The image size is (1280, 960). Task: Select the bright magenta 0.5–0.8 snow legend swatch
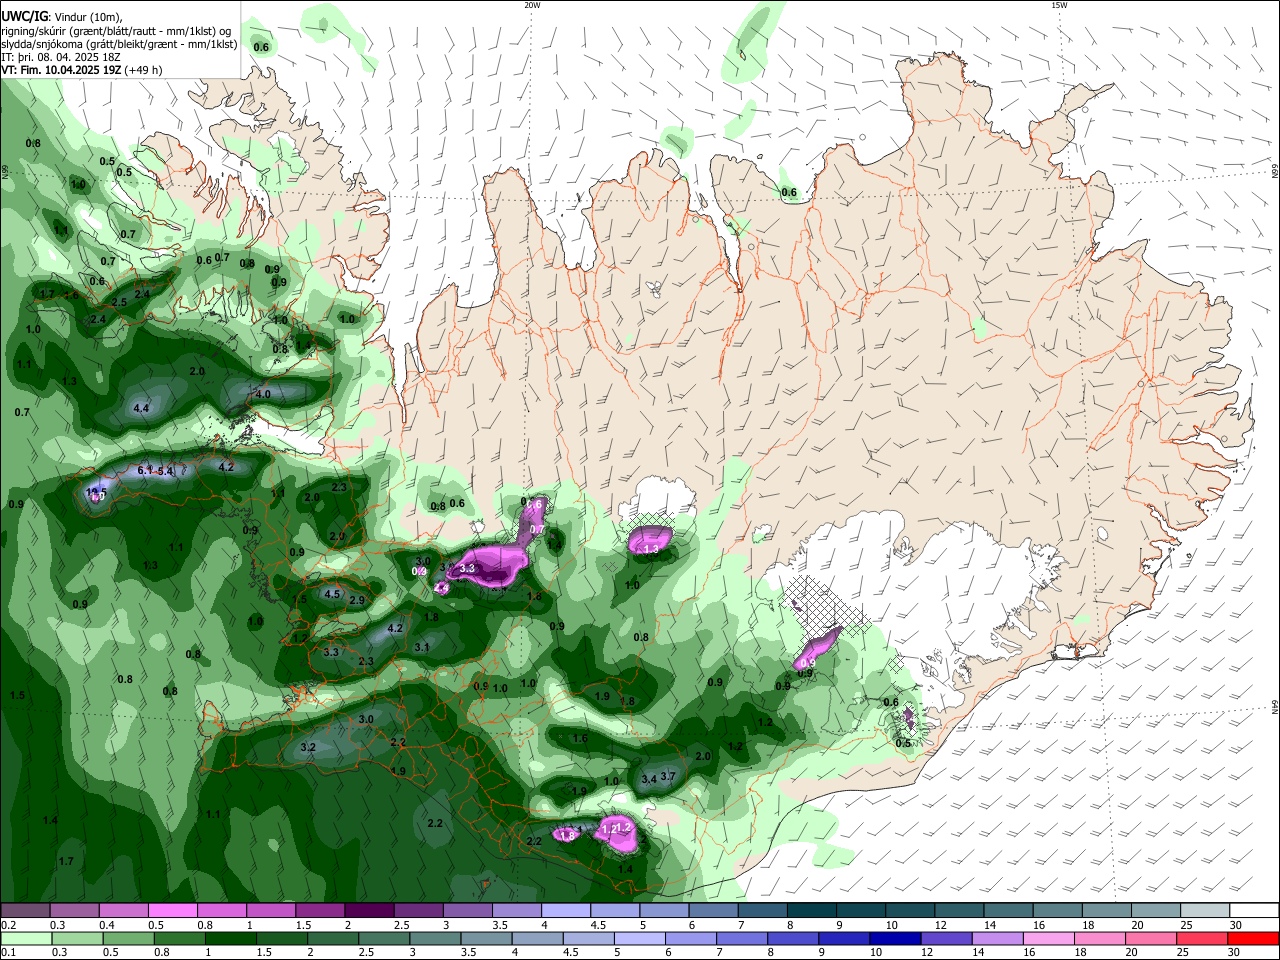172,911
